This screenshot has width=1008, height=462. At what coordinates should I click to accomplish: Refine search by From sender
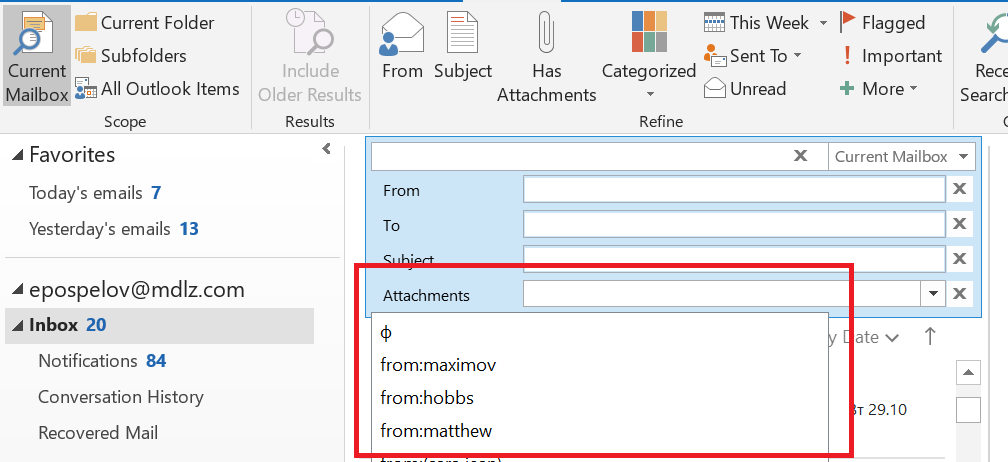pyautogui.click(x=402, y=48)
